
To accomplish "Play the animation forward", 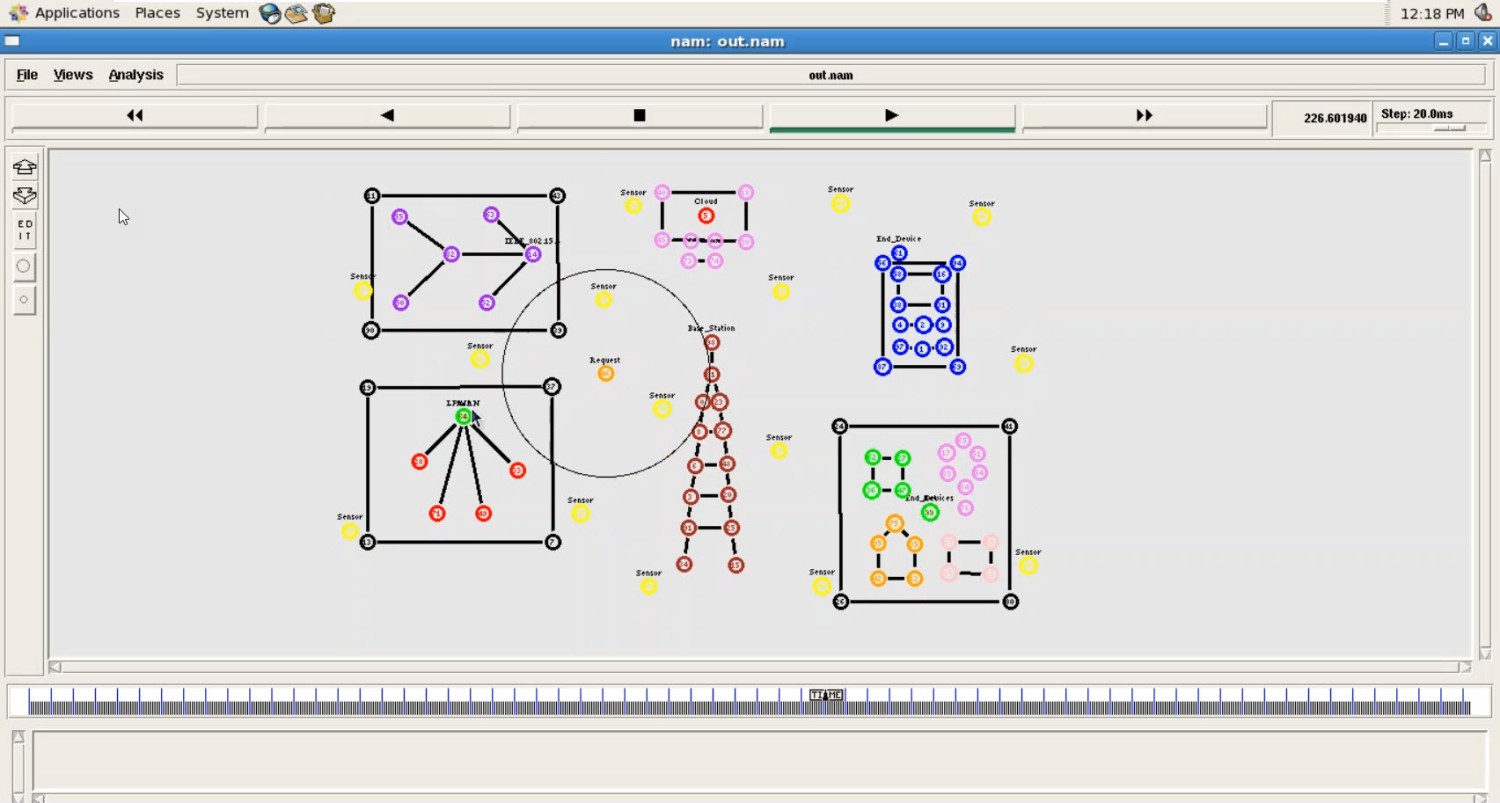I will point(891,116).
